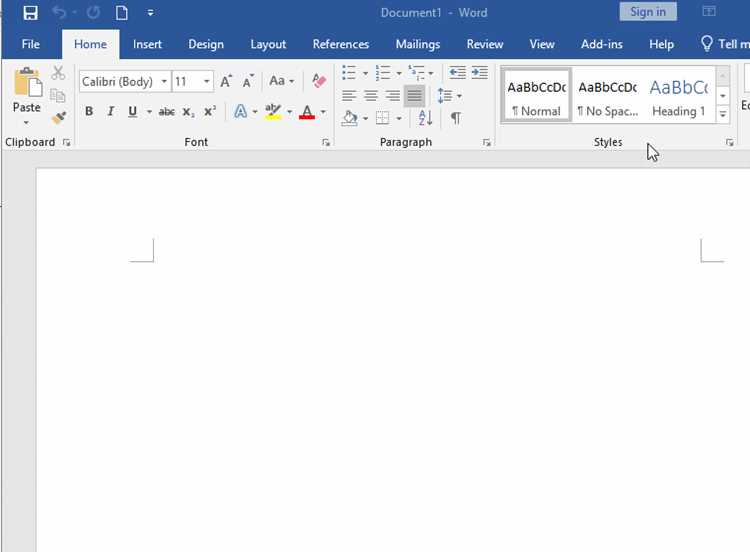Click the Save icon in title bar
The height and width of the screenshot is (552, 750).
tap(30, 12)
